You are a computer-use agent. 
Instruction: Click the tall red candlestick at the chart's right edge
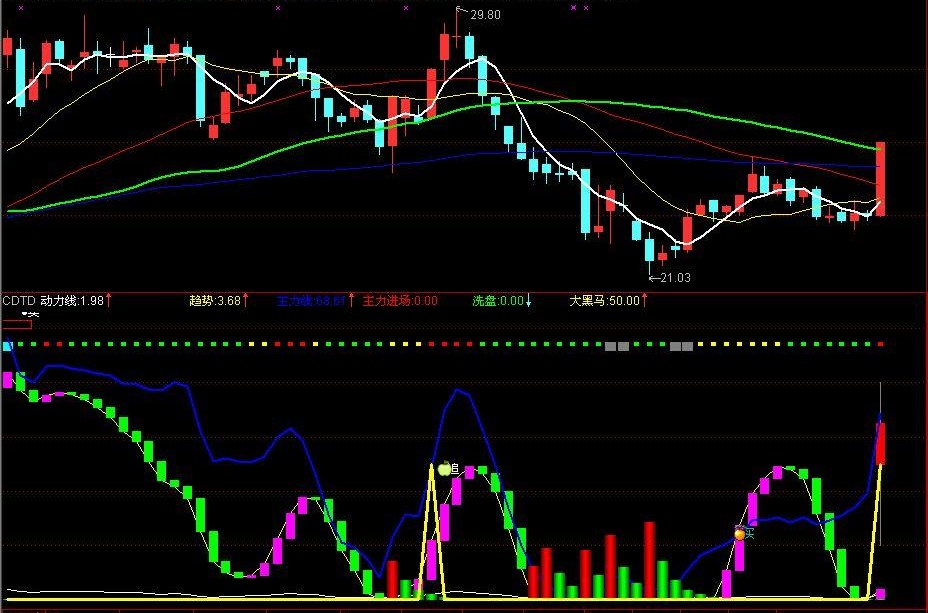880,179
